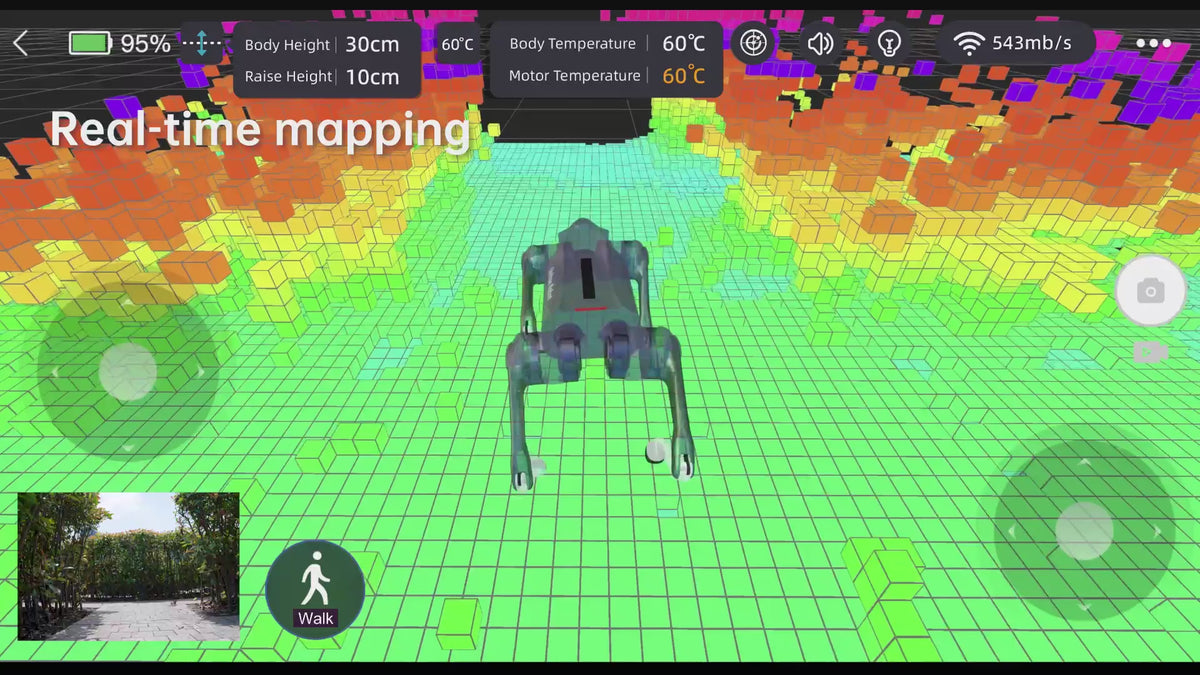
Task: Tap the Raise Height 10cm readout
Action: pyautogui.click(x=324, y=77)
